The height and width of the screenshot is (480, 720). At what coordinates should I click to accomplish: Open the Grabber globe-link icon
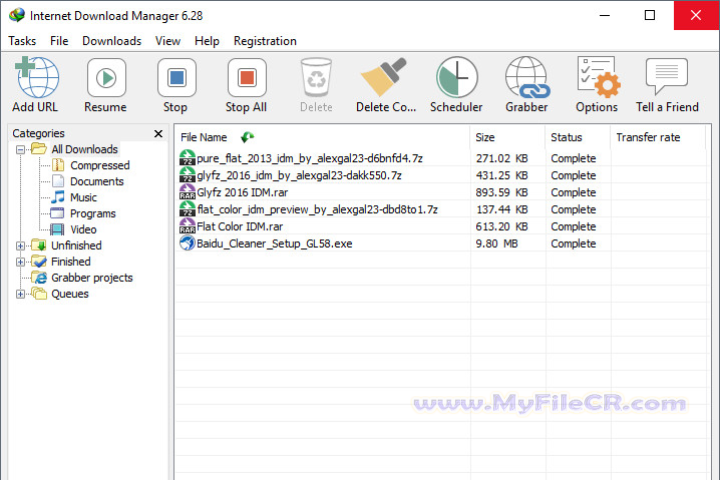coord(527,77)
